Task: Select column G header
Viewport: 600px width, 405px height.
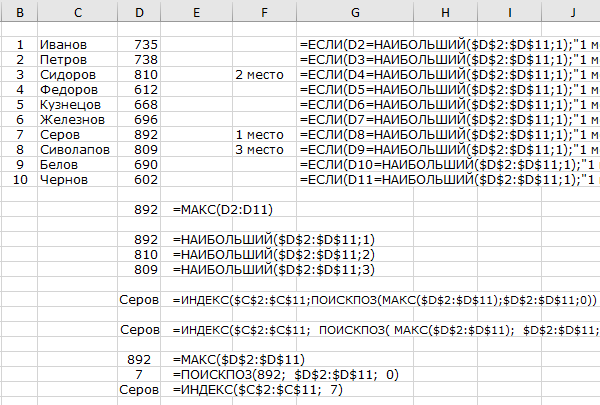Action: click(355, 11)
